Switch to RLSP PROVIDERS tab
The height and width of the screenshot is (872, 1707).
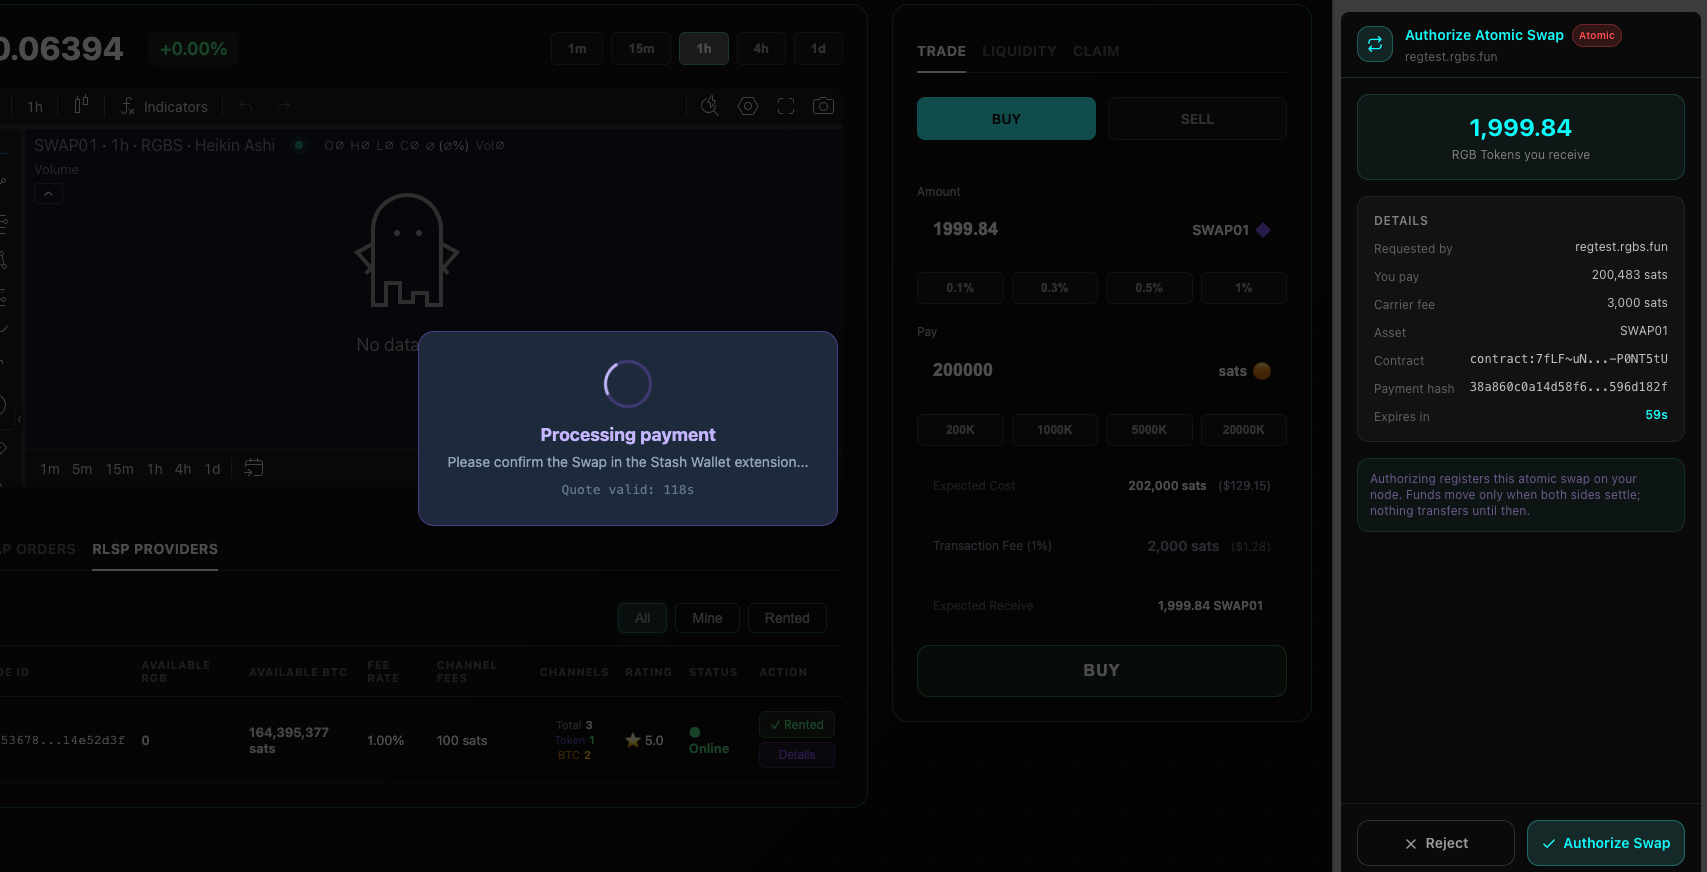click(155, 549)
